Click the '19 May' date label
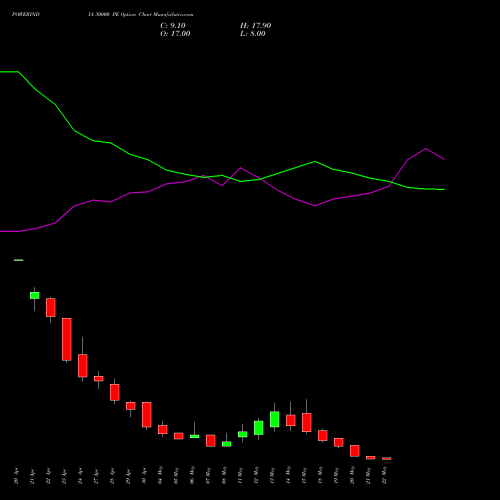 [336, 475]
